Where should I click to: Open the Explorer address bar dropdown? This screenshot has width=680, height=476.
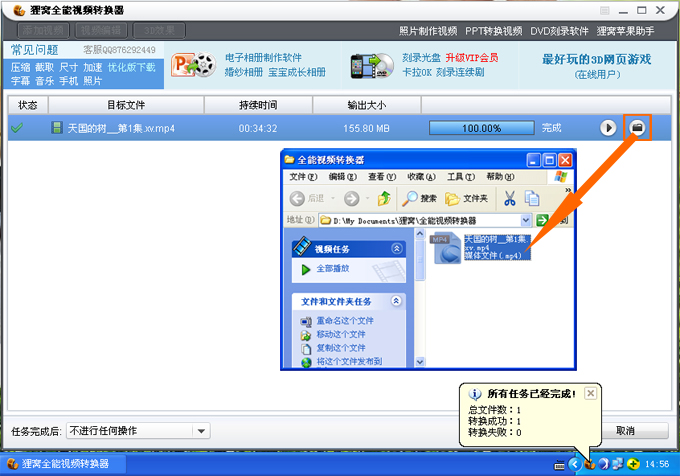(x=526, y=220)
